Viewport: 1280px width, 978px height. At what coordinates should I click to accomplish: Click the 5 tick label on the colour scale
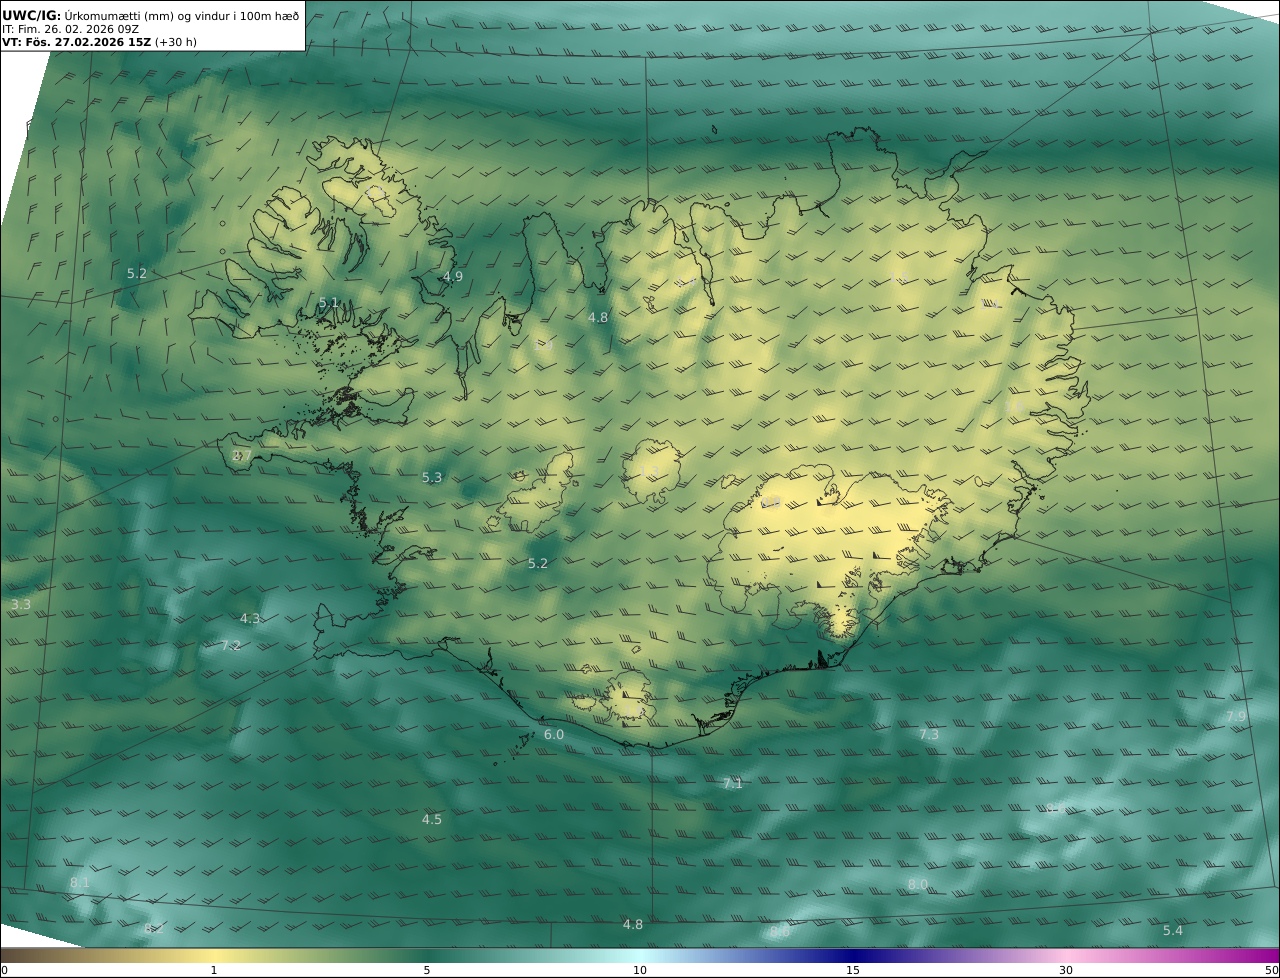[x=427, y=970]
